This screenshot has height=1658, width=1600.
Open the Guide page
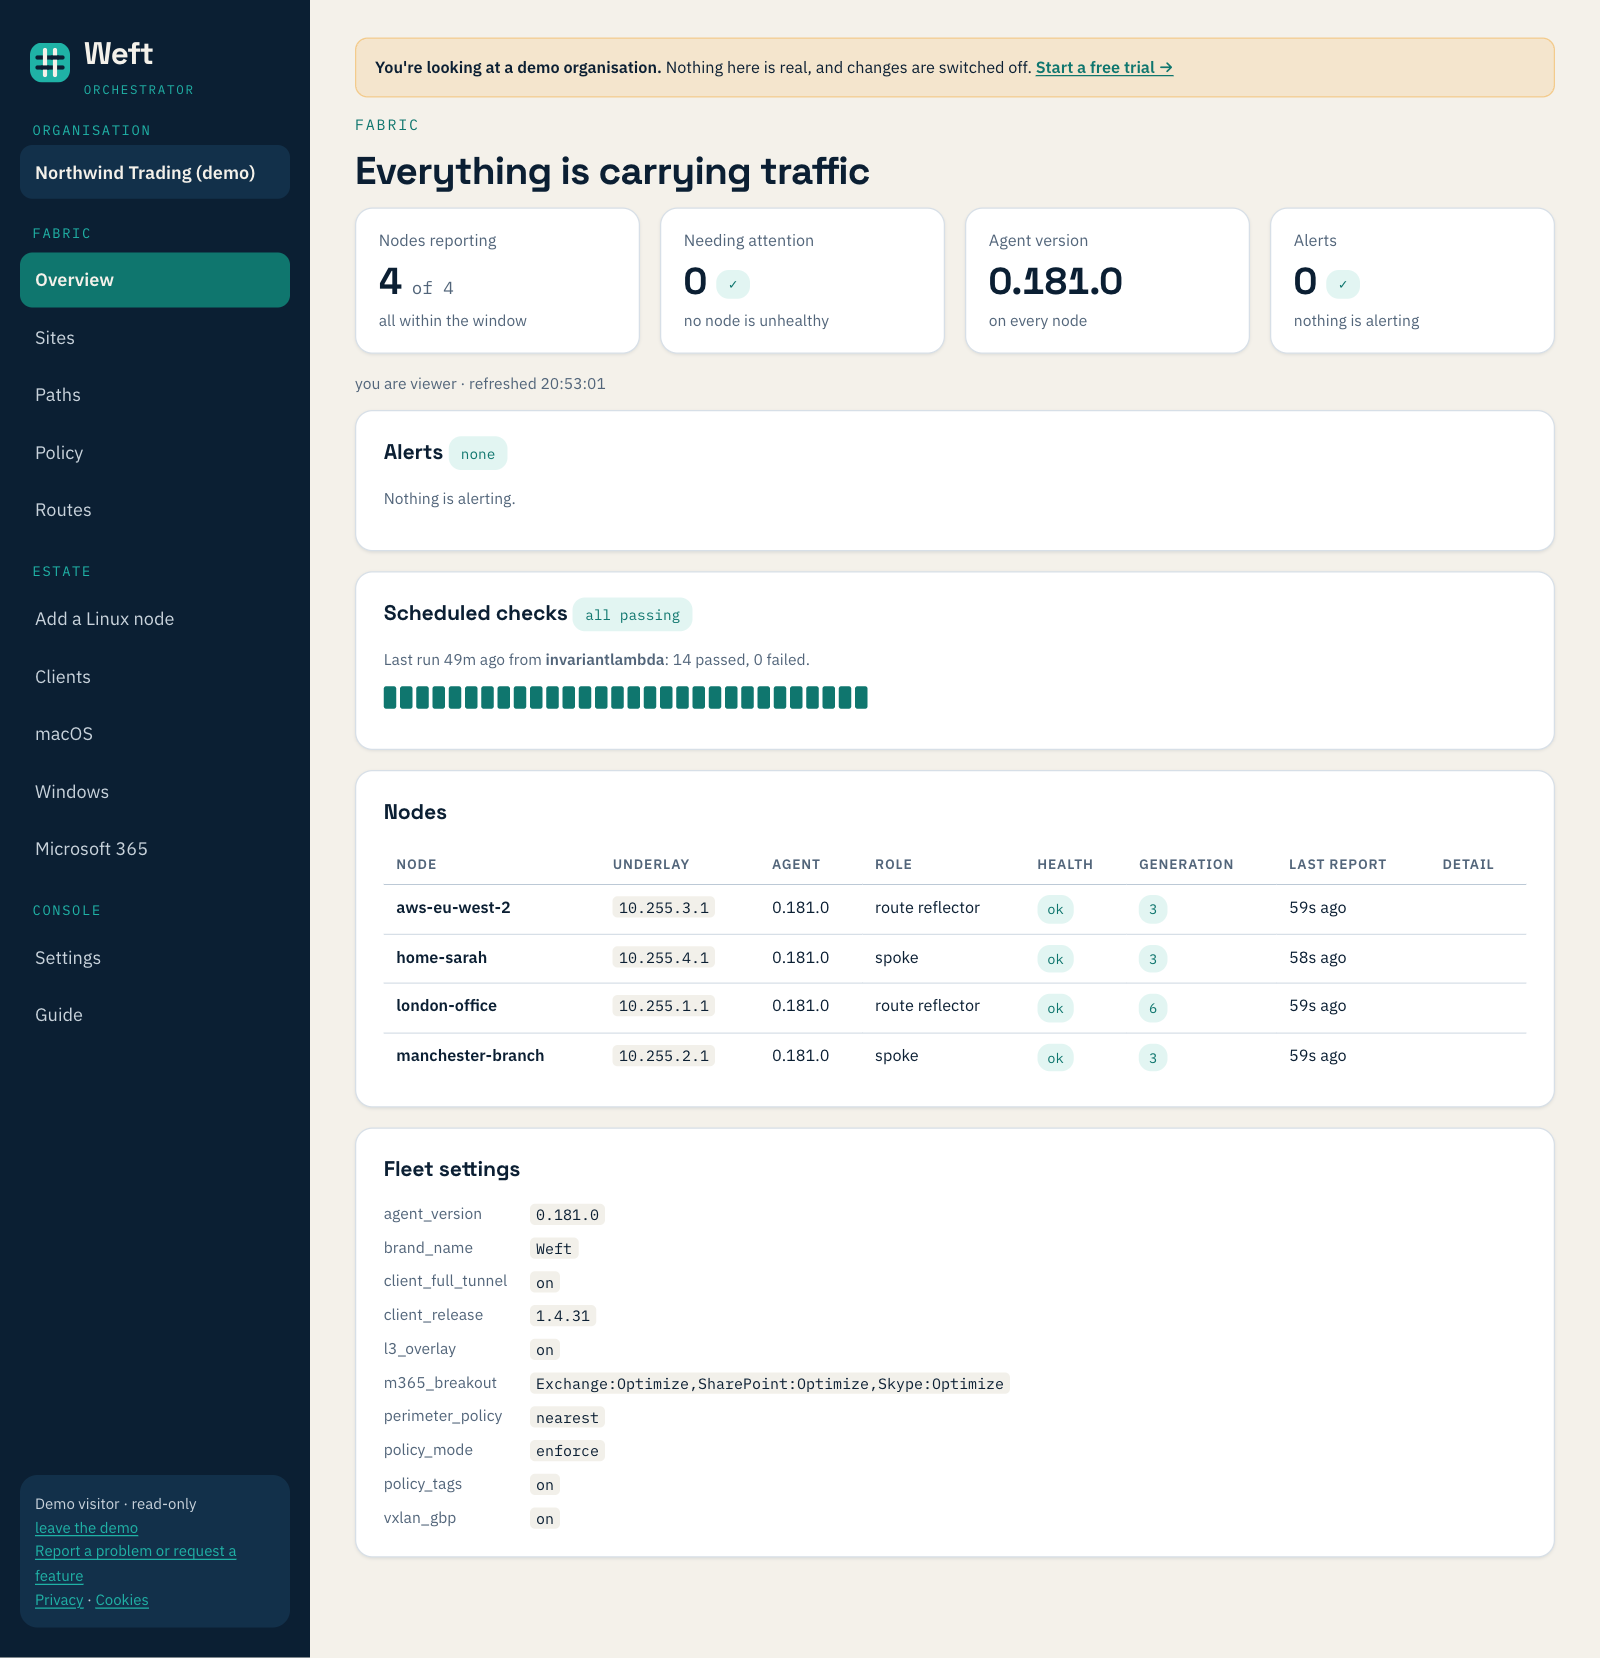[x=155, y=1015]
